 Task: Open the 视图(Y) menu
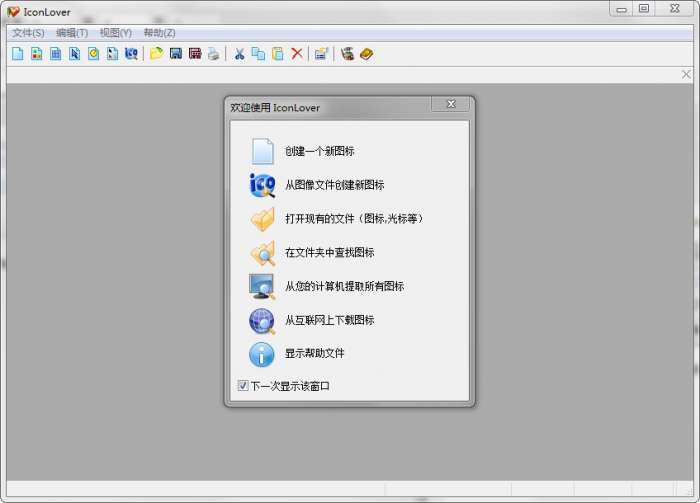point(116,33)
